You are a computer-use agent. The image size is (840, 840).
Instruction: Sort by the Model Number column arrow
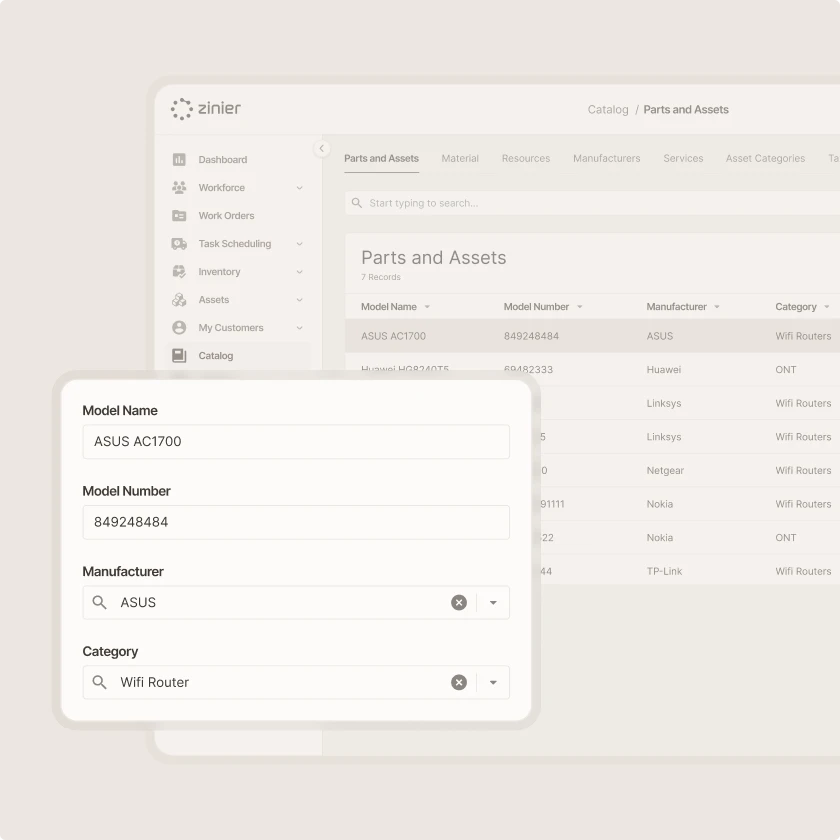[x=580, y=307]
